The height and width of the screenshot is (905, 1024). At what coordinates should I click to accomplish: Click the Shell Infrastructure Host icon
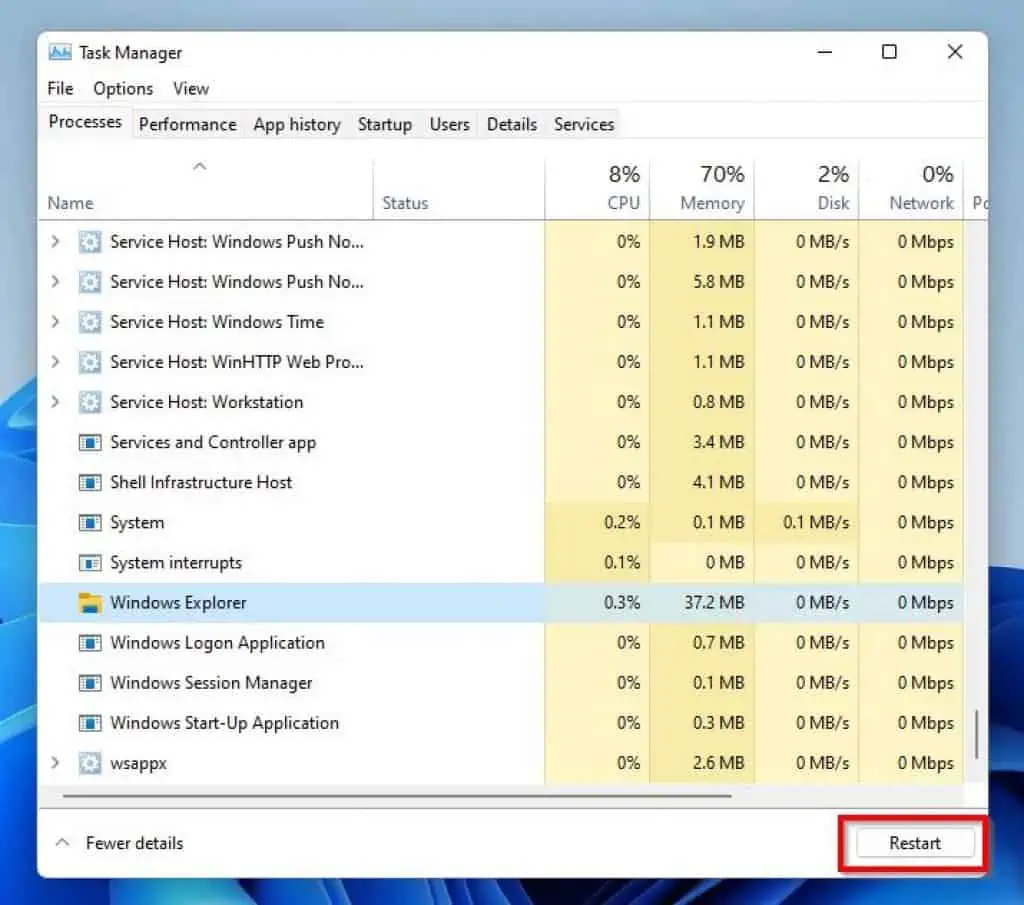89,483
